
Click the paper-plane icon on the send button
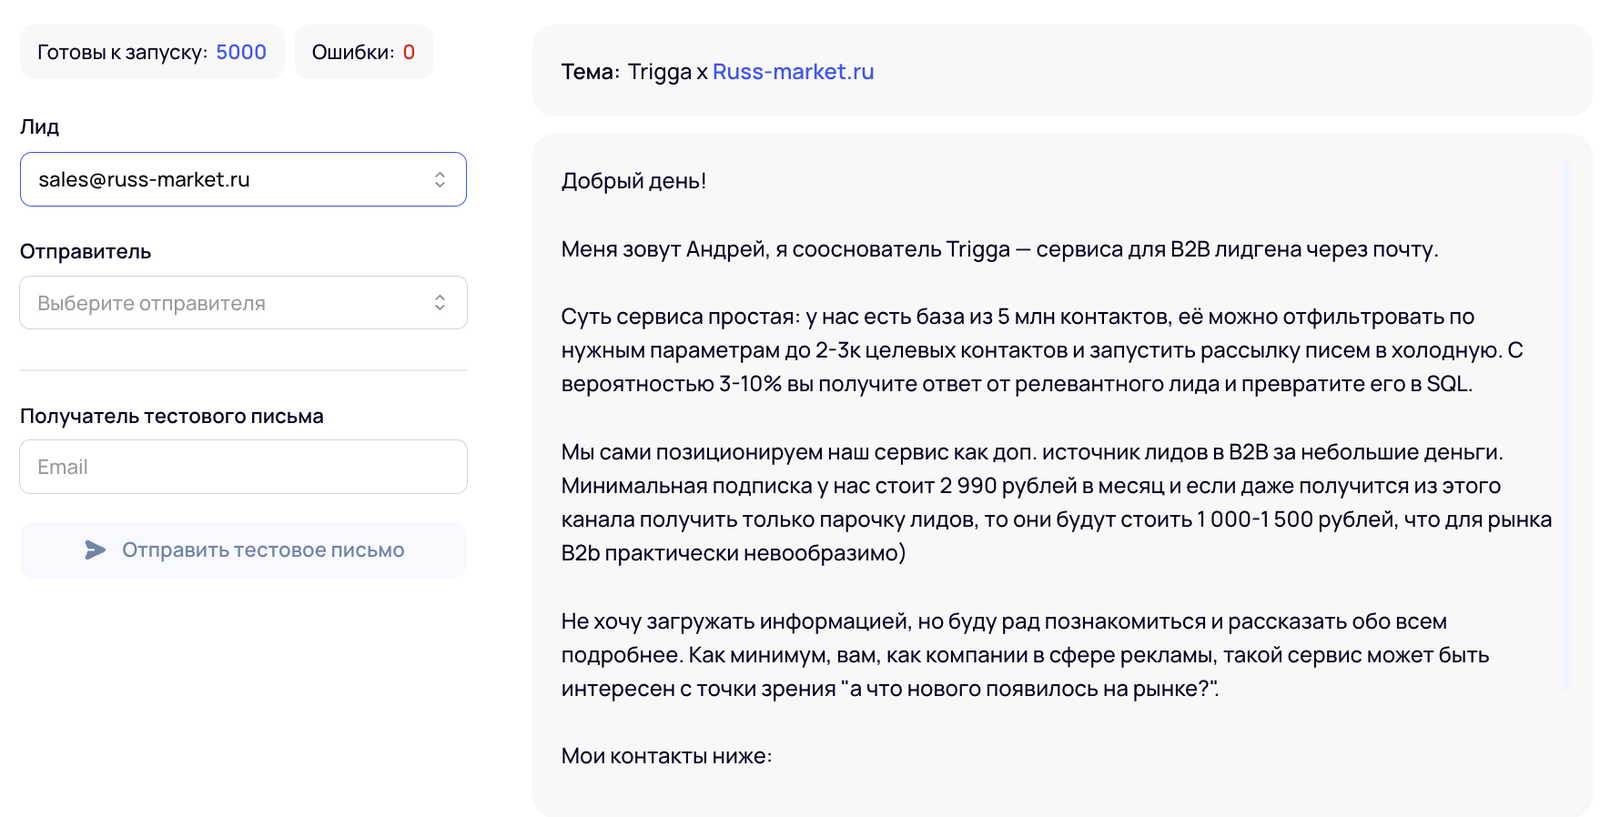[95, 550]
